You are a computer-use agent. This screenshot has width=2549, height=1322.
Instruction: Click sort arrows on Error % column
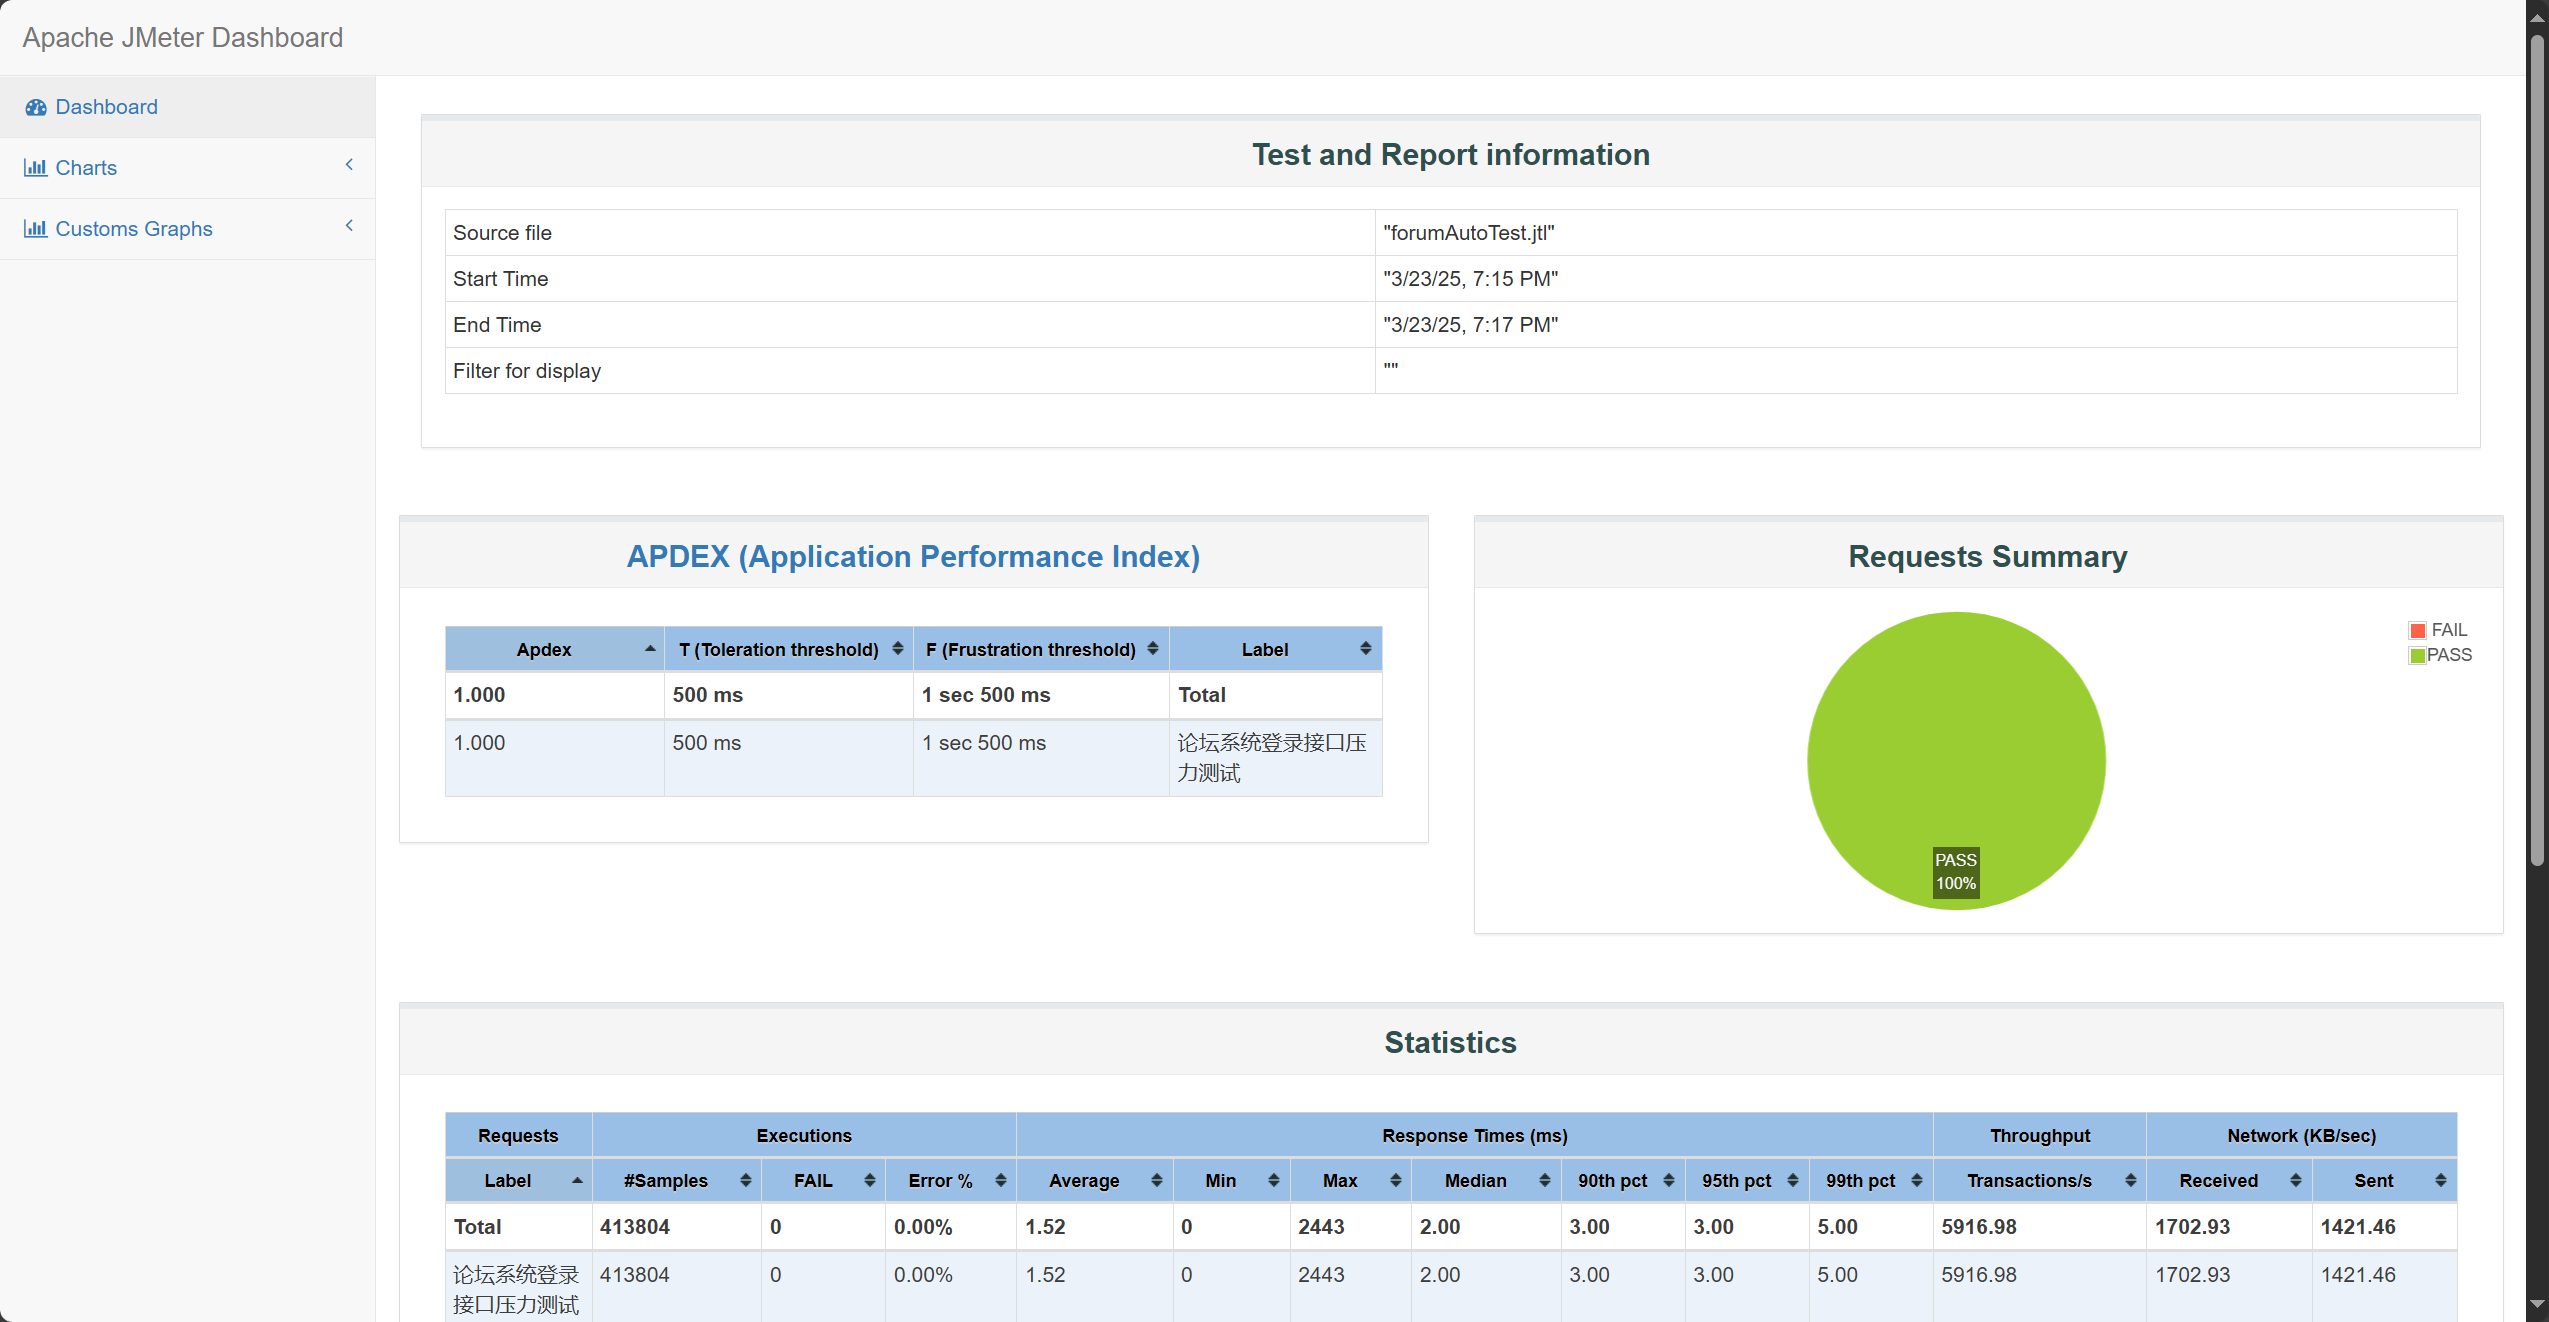click(x=1001, y=1181)
